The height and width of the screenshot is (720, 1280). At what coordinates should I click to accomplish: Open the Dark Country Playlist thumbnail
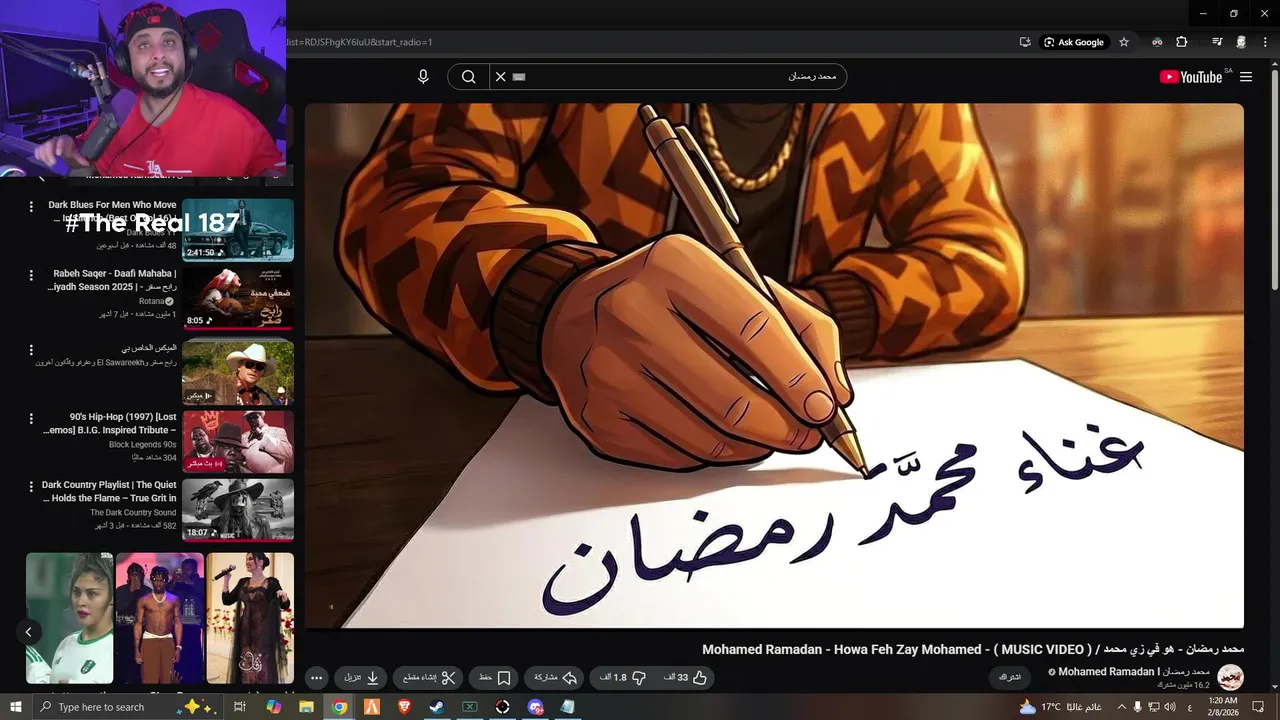[x=238, y=510]
